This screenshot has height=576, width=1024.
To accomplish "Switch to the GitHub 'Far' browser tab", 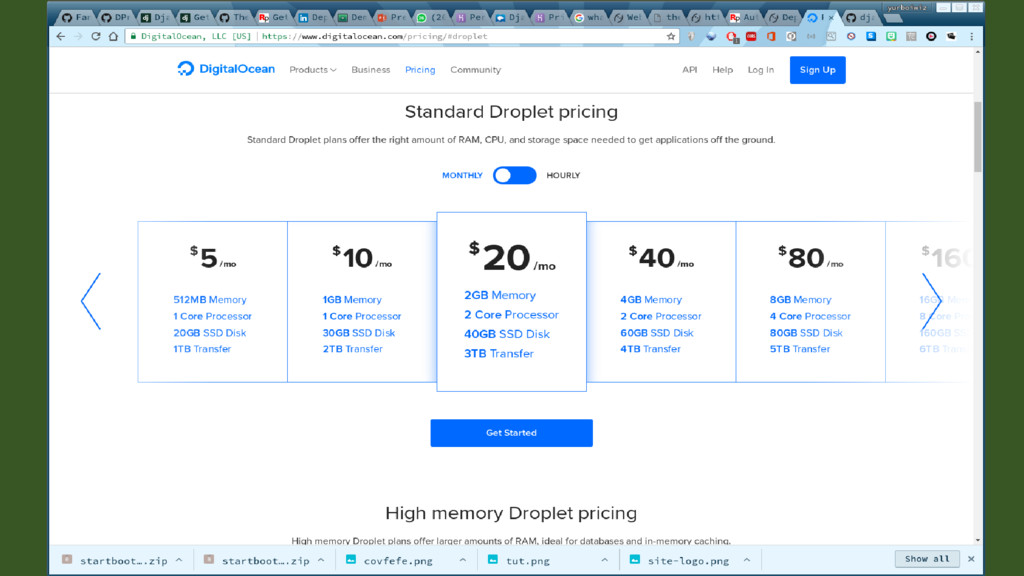I will point(76,18).
